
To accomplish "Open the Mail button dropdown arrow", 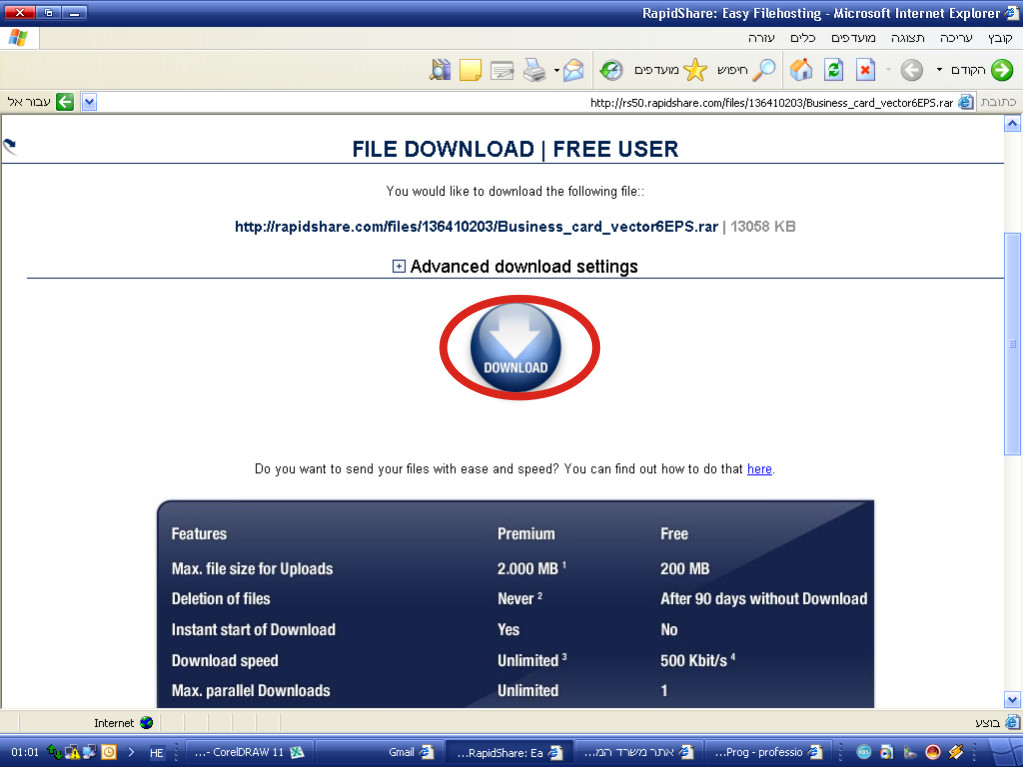I will tap(557, 70).
